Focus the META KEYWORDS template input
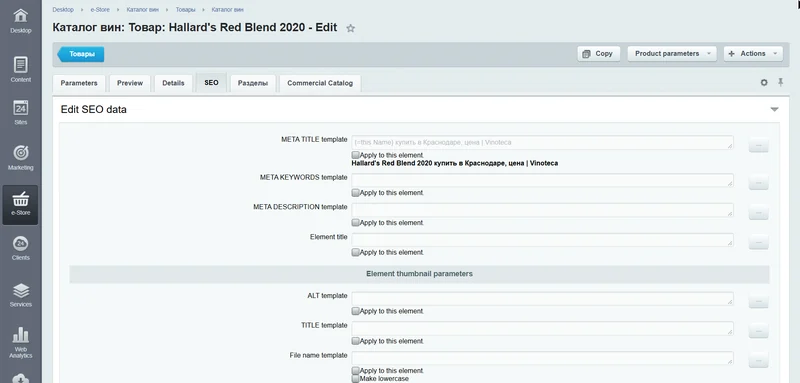800x383 pixels. (542, 180)
